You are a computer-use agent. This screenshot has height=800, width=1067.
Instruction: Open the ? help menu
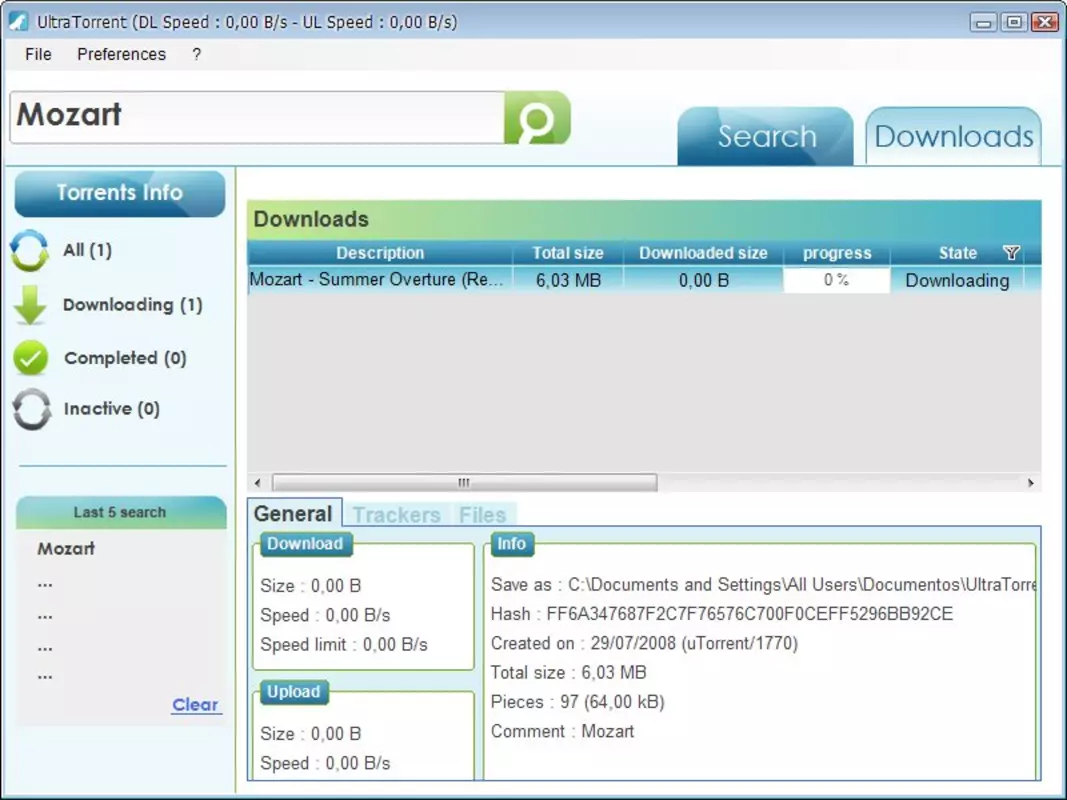coord(197,54)
